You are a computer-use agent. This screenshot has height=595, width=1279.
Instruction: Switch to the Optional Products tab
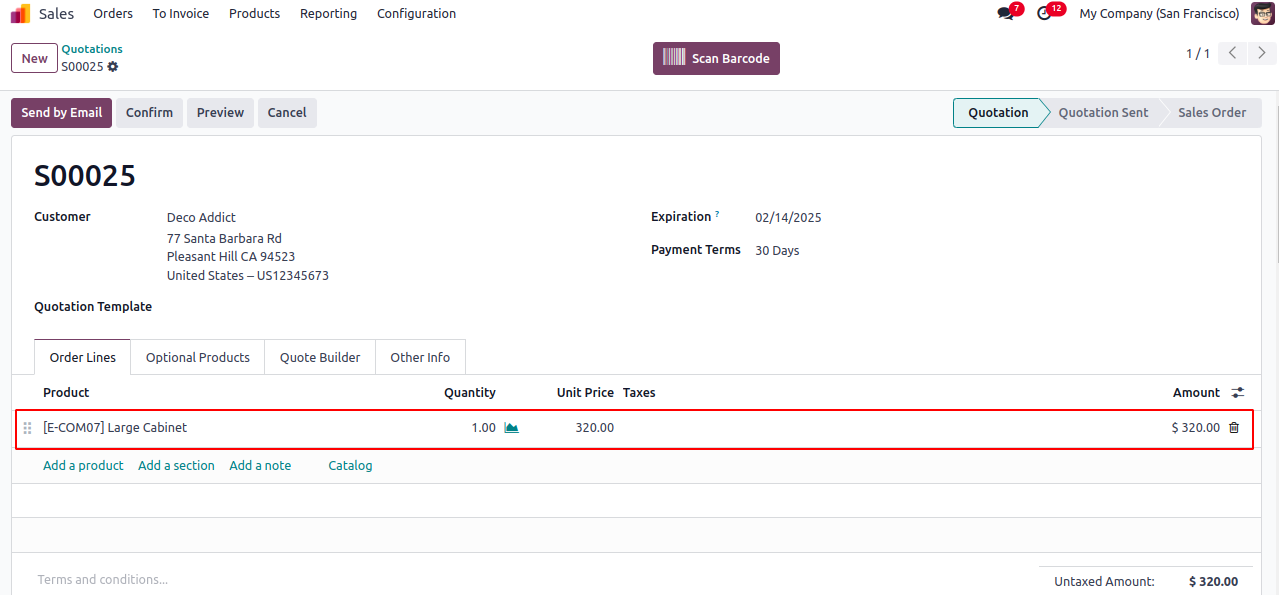coord(198,358)
